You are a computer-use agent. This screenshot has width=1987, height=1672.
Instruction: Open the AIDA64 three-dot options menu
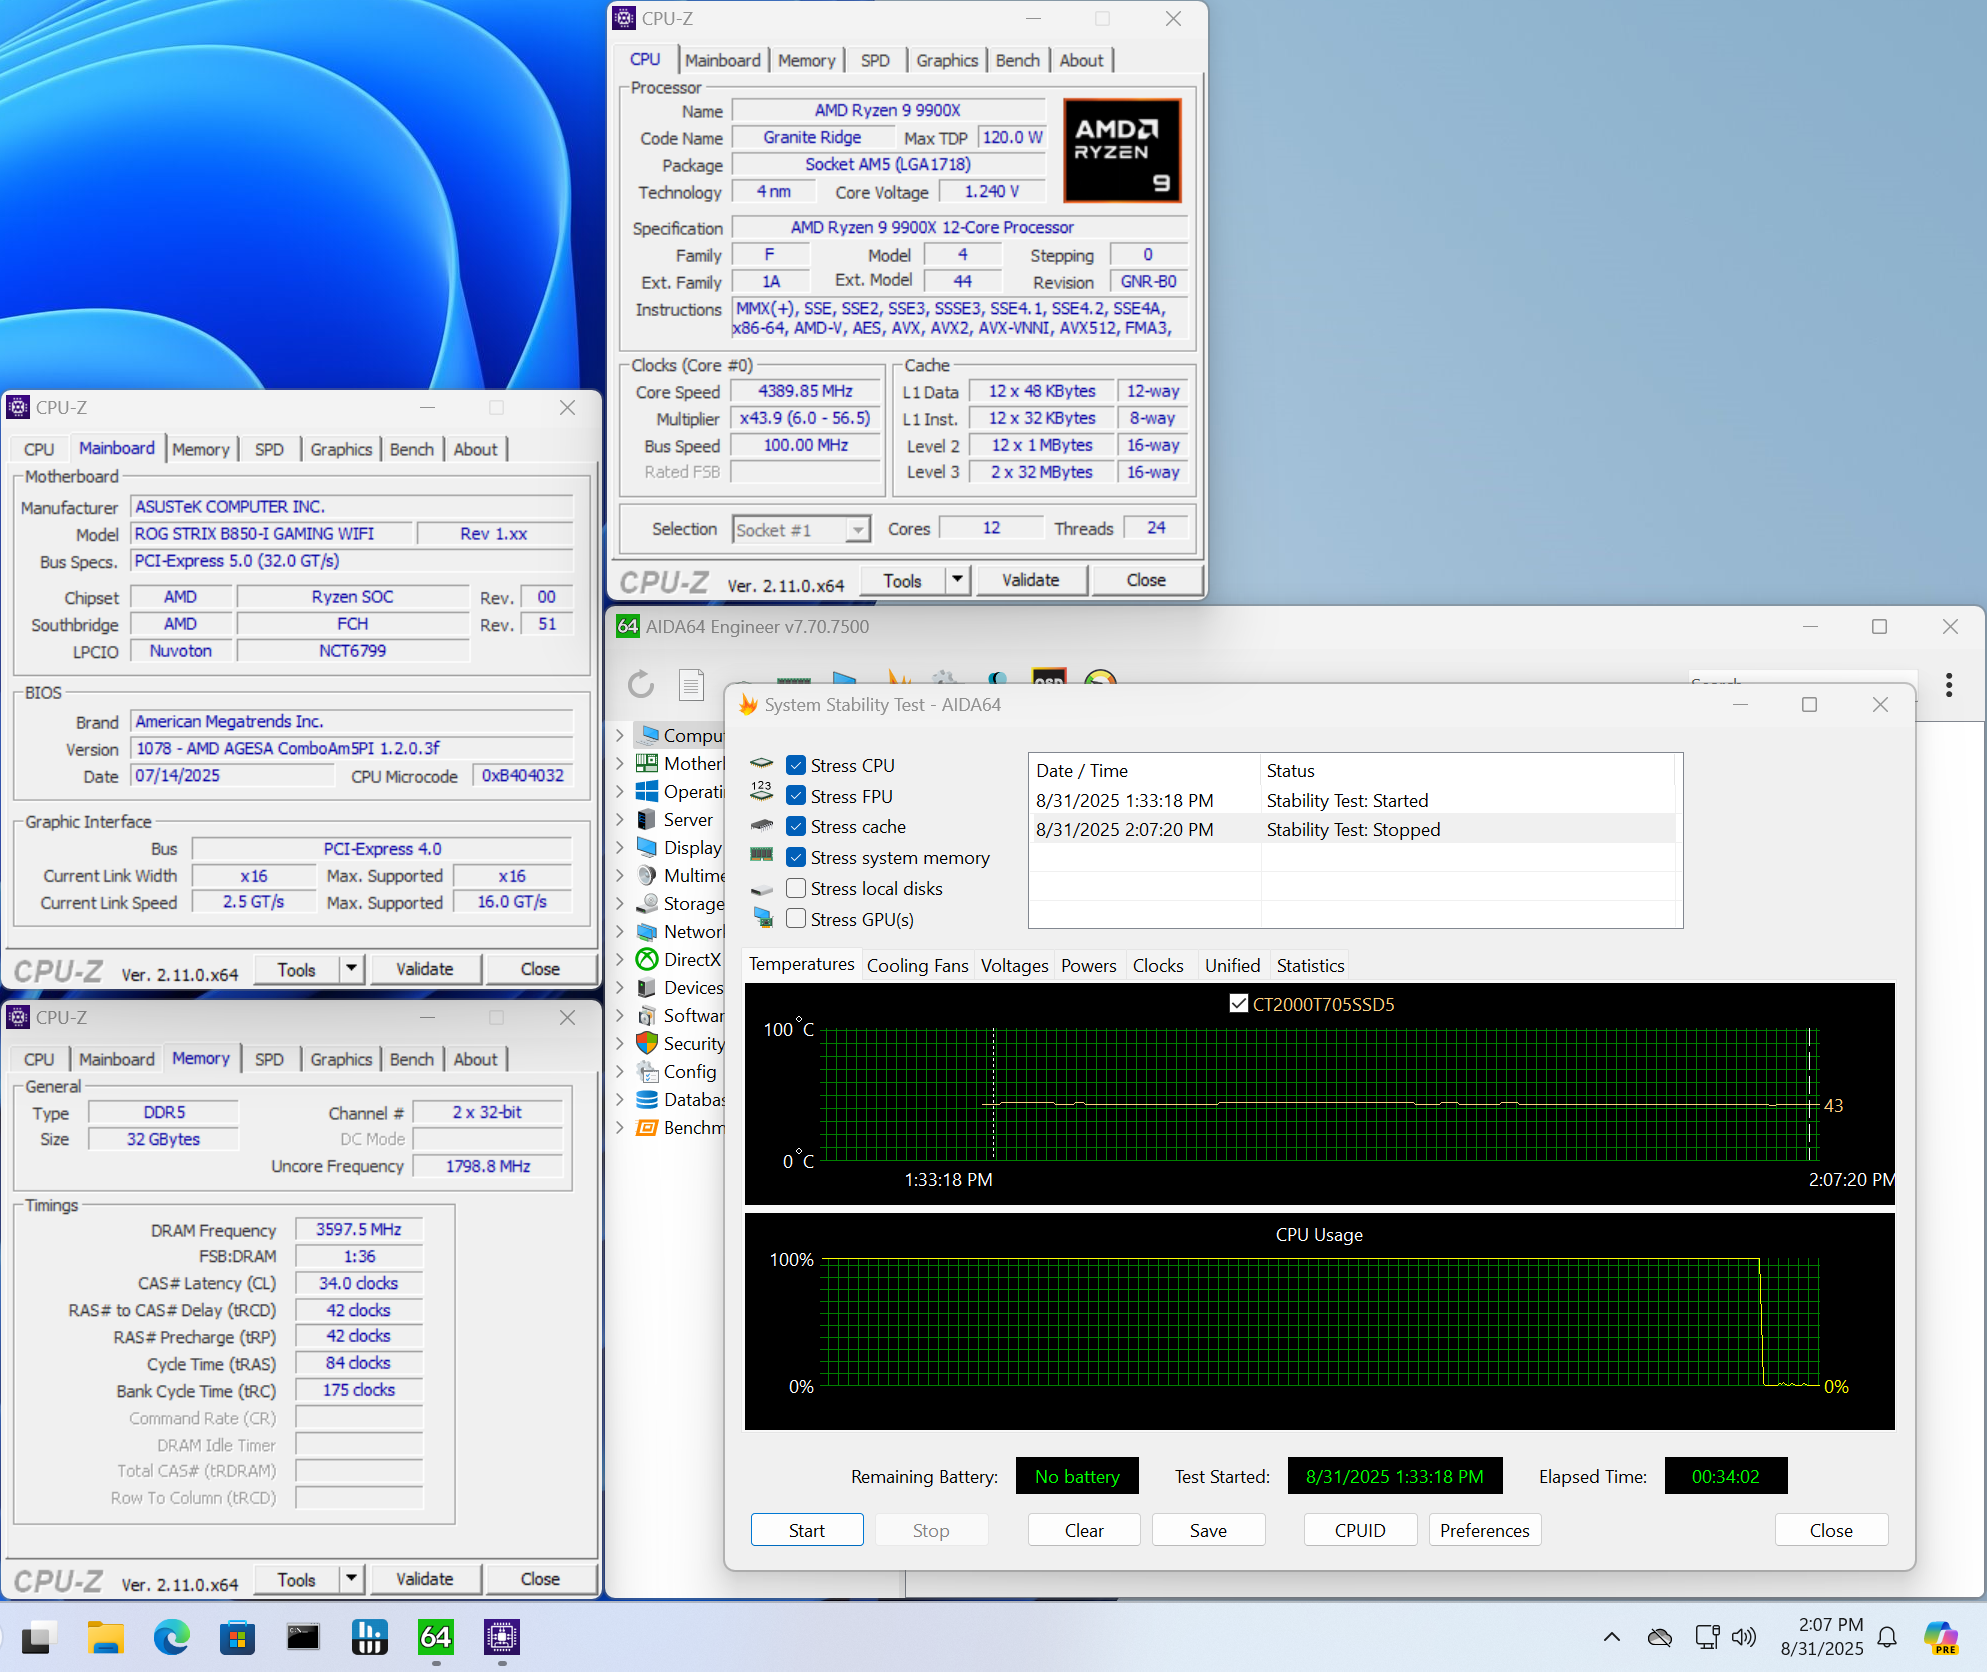(x=1948, y=685)
